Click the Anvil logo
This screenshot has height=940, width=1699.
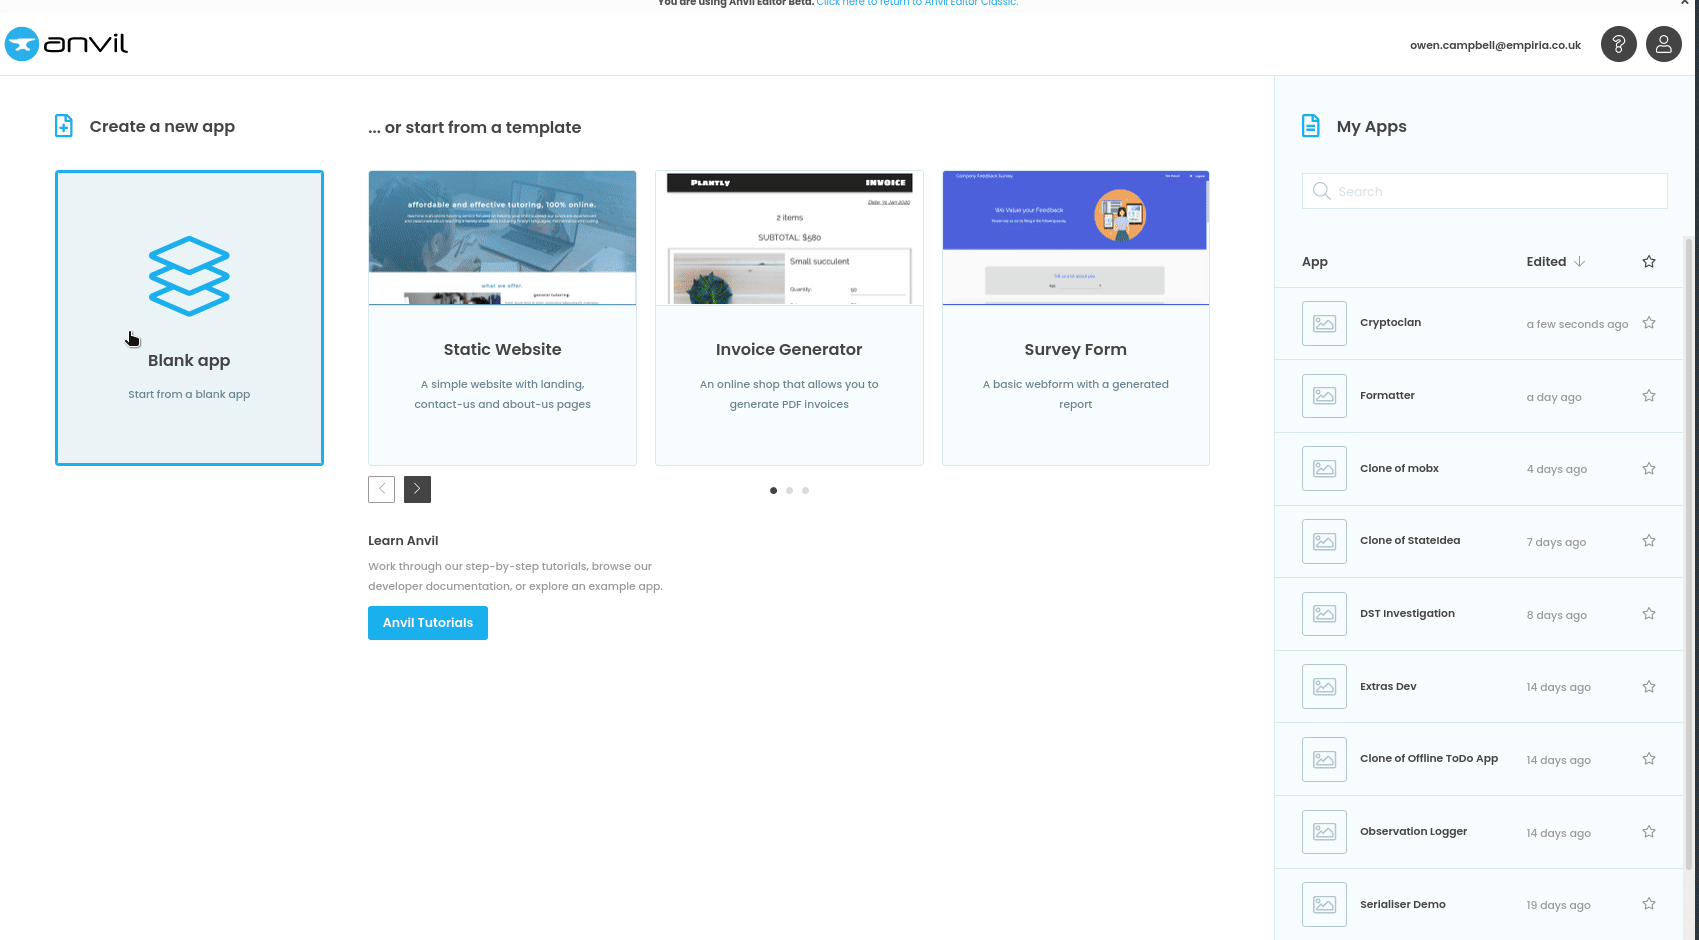click(x=67, y=44)
